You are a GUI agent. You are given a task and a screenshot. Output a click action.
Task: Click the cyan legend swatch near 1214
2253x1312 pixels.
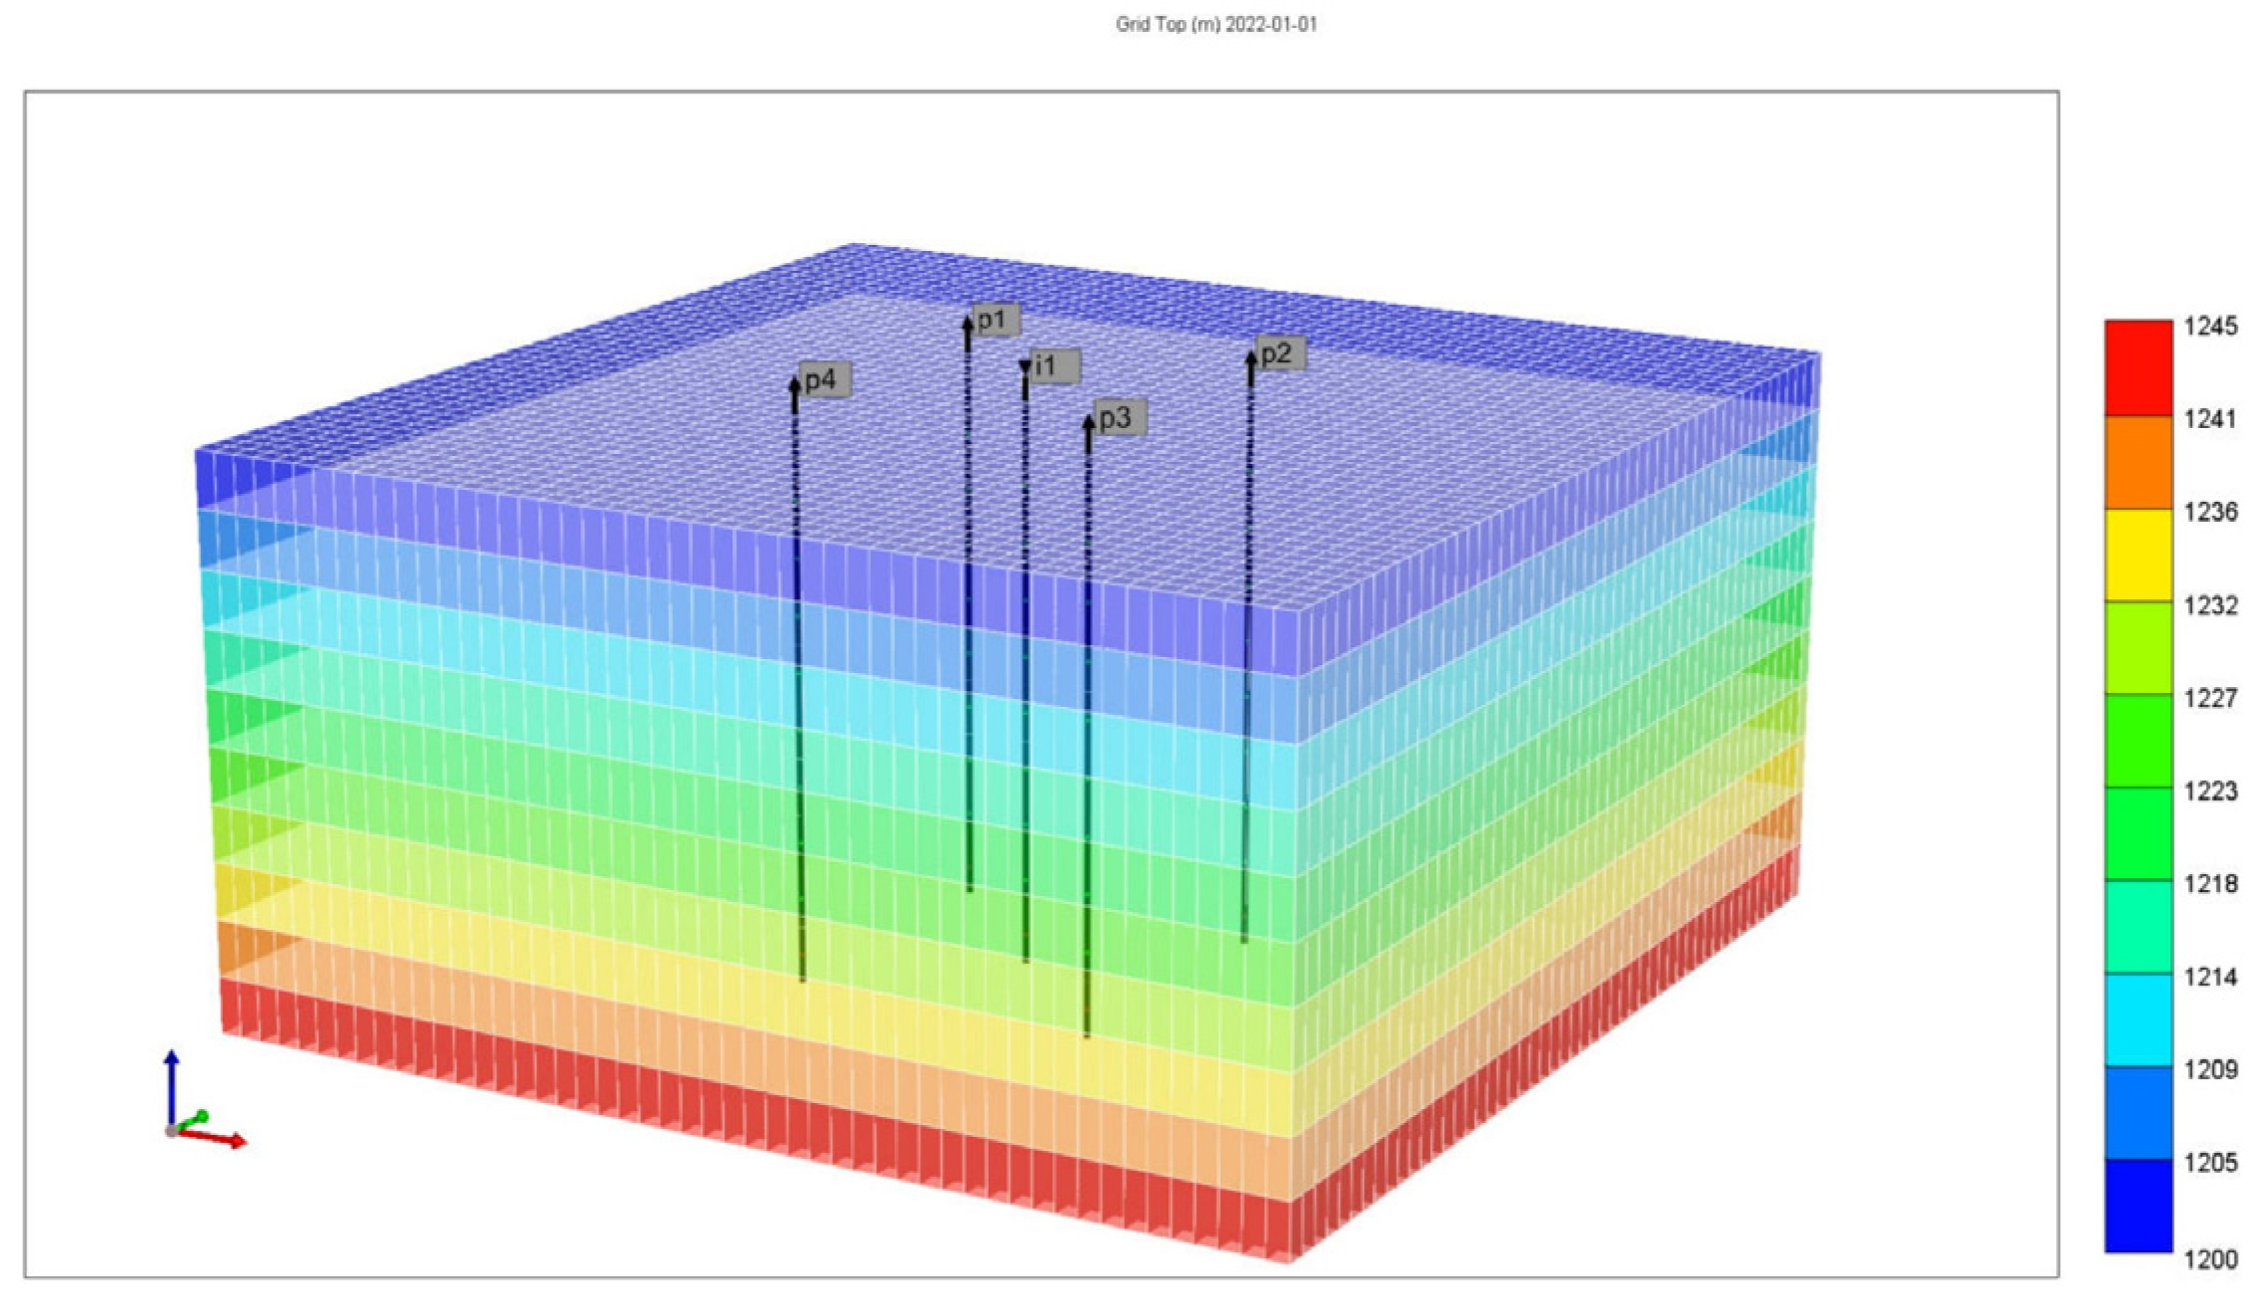2138,1018
